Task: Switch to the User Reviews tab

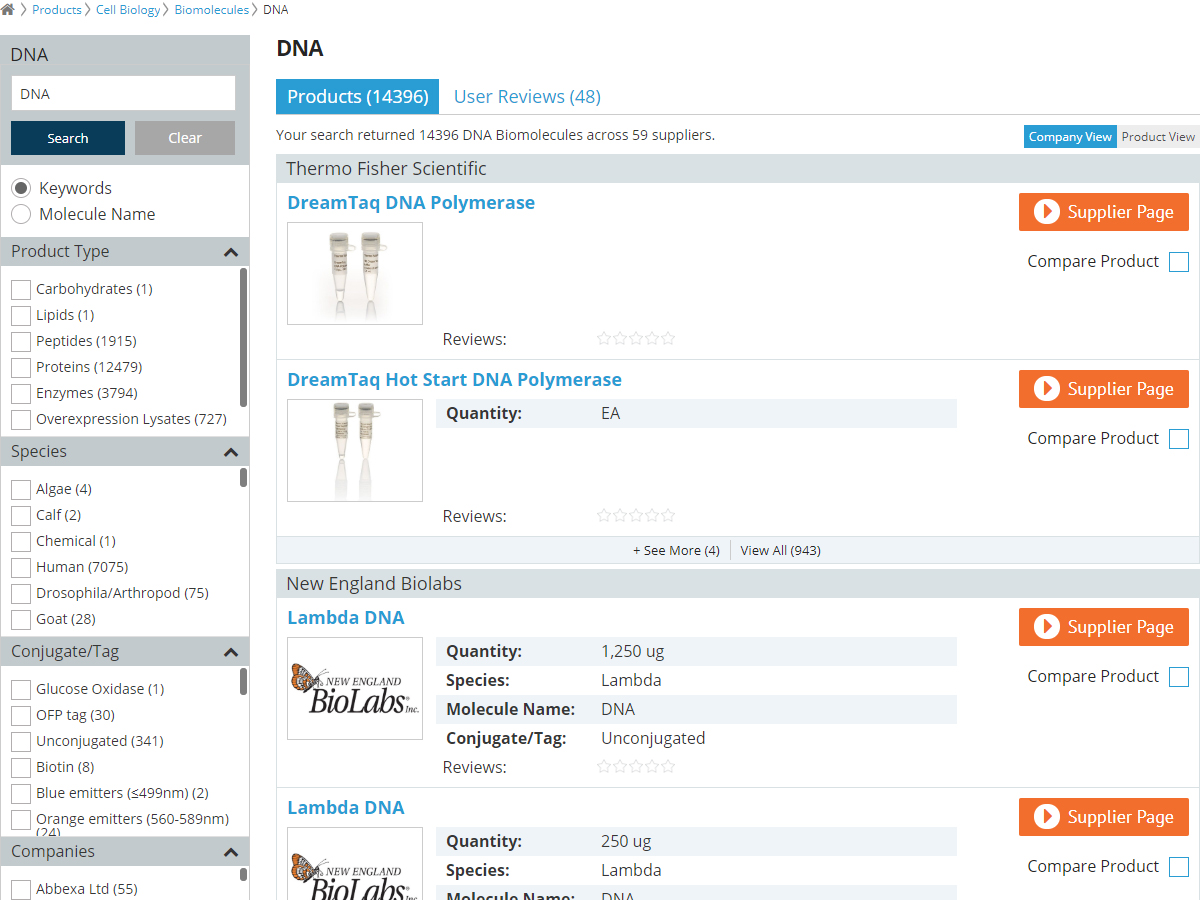Action: [x=527, y=97]
